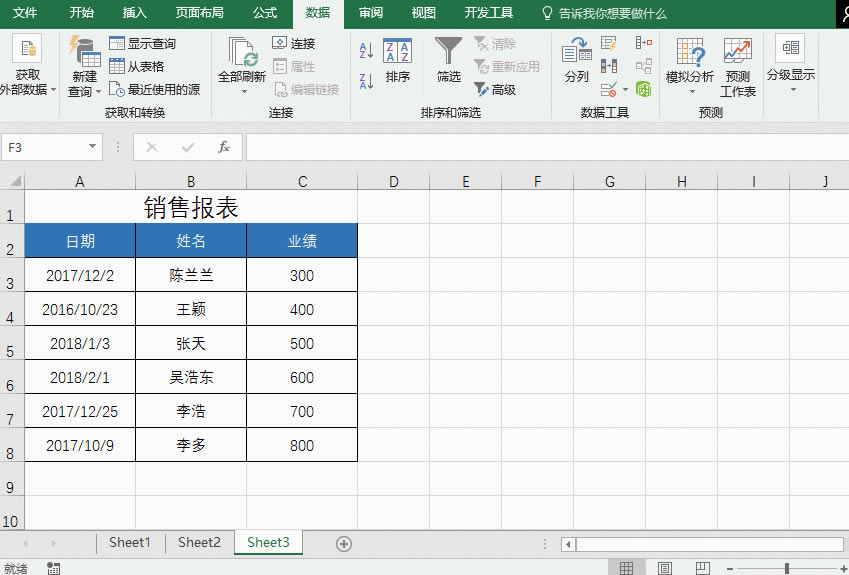
Task: Add a new sheet with plus button
Action: pos(344,543)
